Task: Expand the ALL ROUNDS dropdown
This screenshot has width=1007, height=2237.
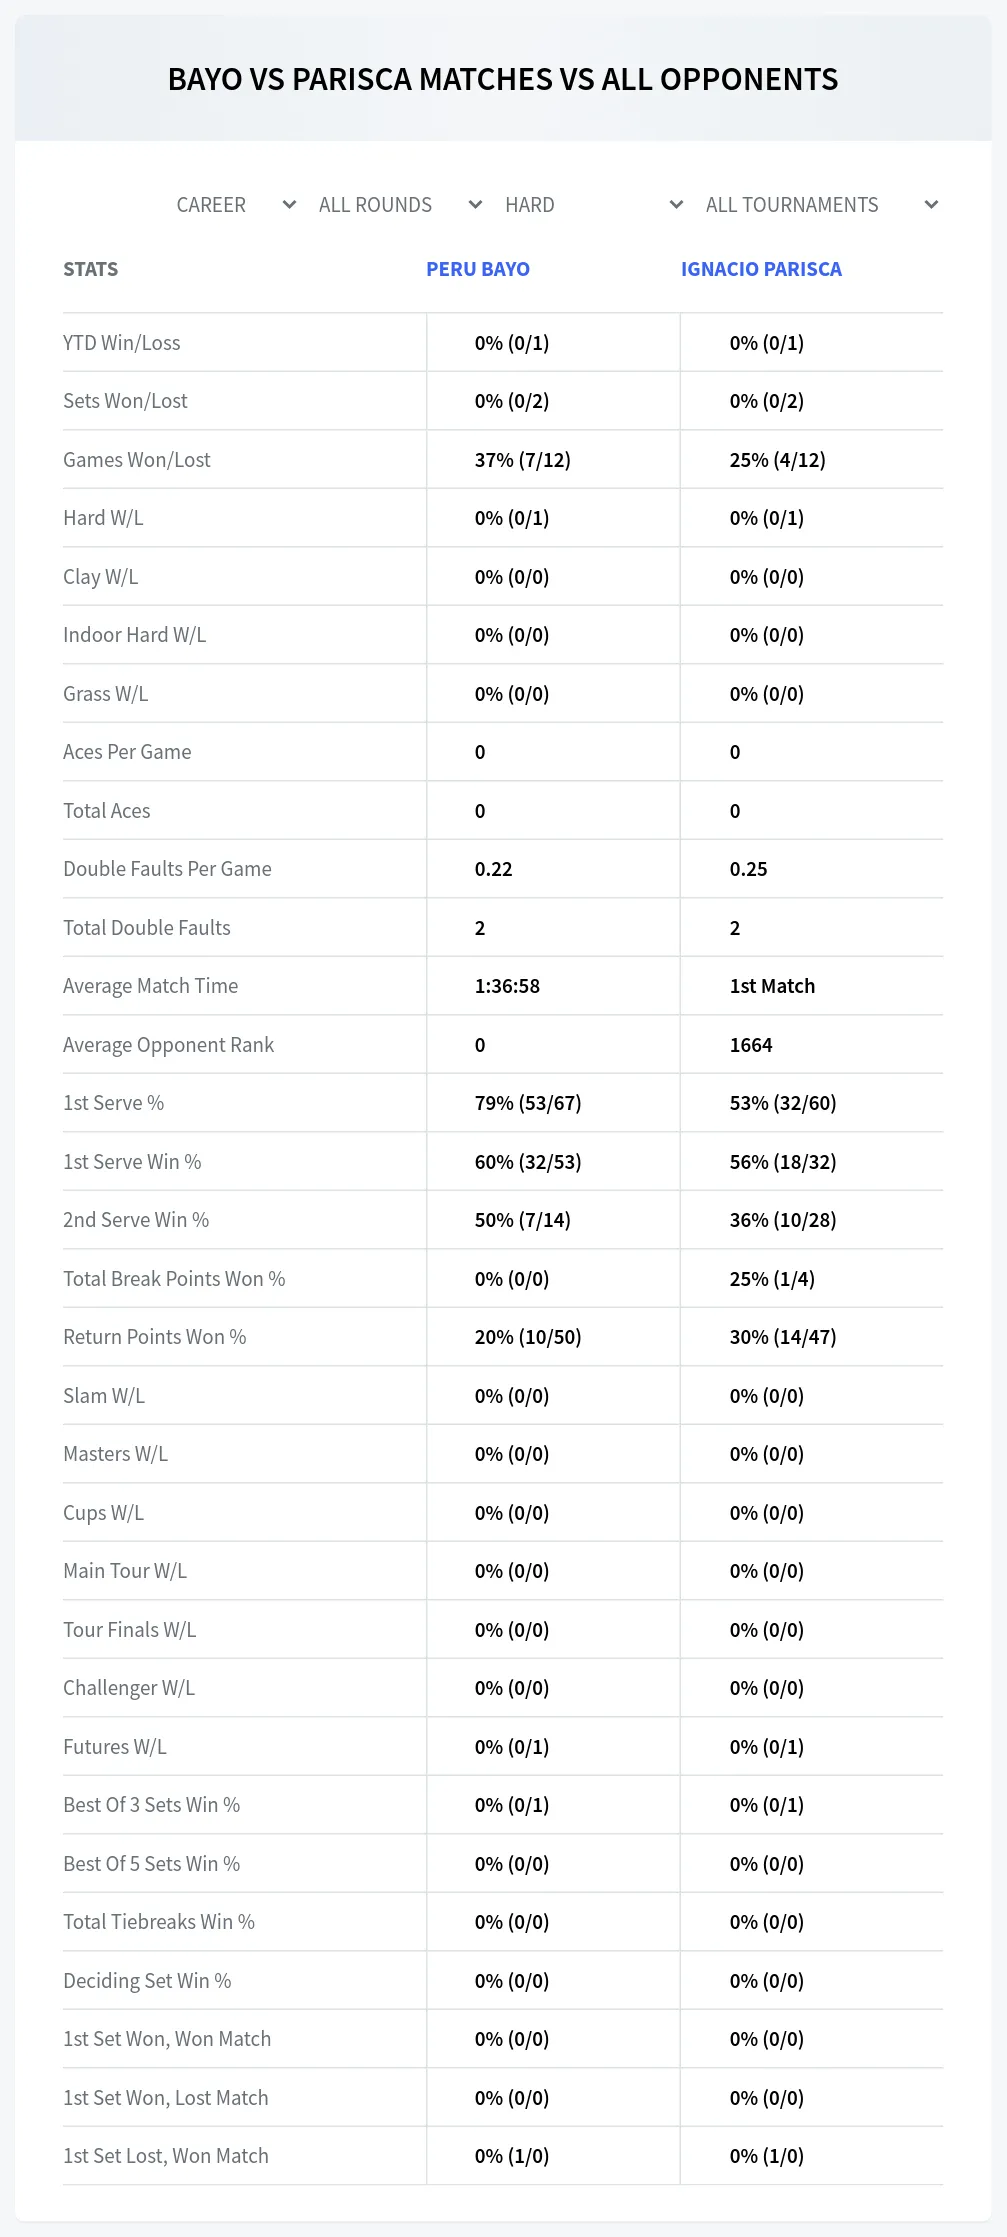Action: point(400,205)
